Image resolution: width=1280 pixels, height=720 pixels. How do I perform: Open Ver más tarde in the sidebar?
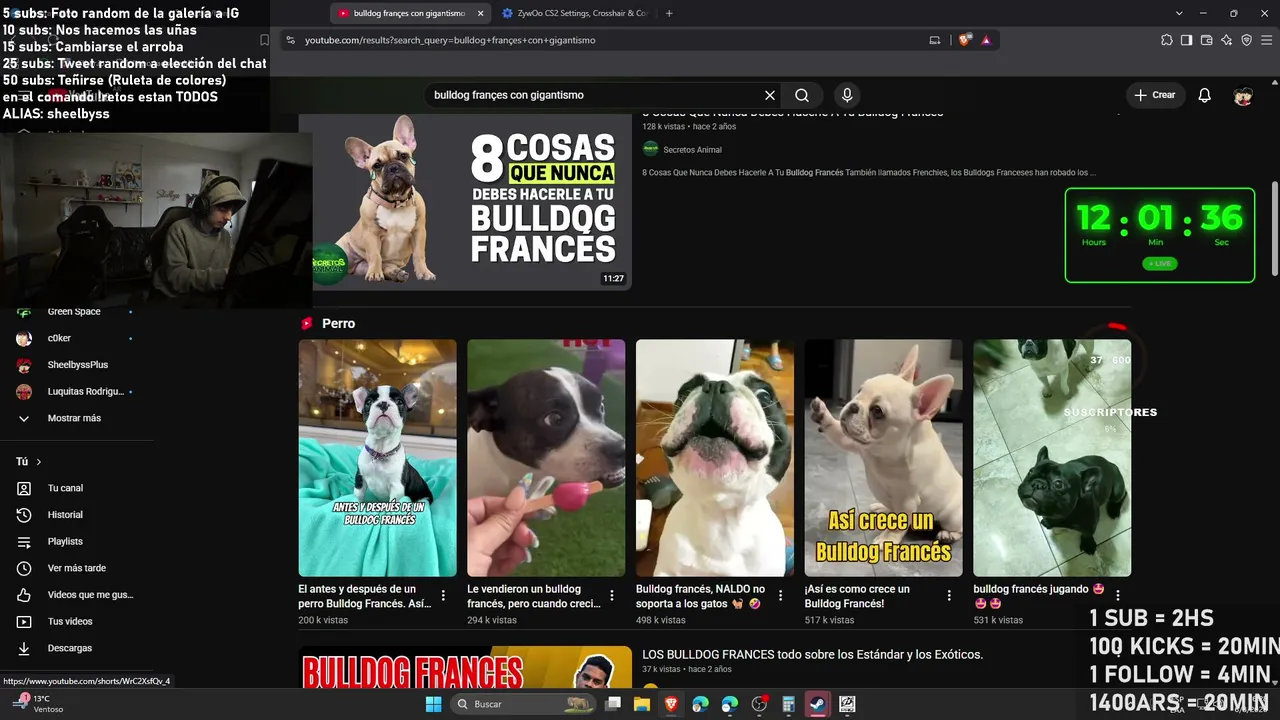point(76,568)
